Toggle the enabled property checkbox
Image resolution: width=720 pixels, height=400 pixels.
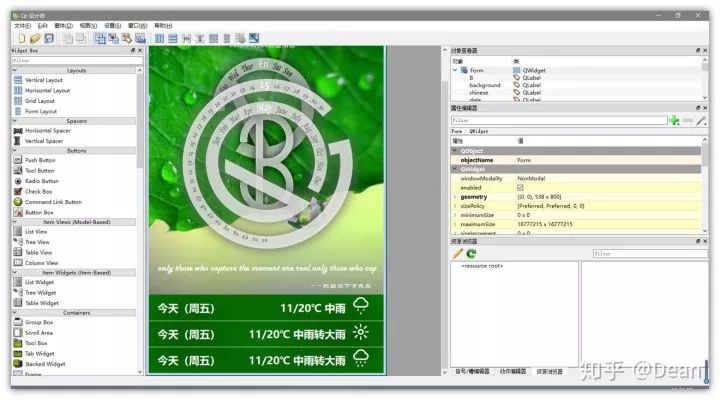click(x=520, y=188)
